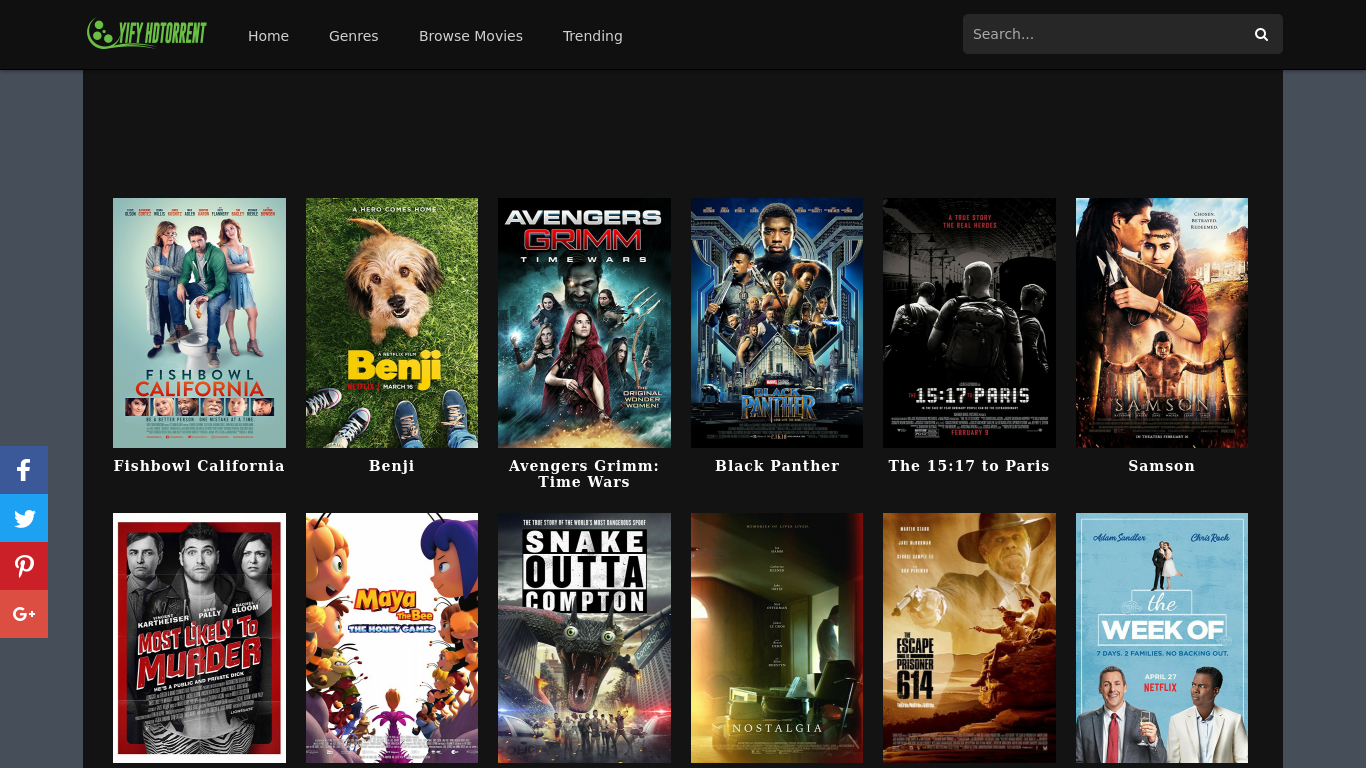Open the Maya the Bee poster
This screenshot has height=768, width=1366.
[x=392, y=638]
